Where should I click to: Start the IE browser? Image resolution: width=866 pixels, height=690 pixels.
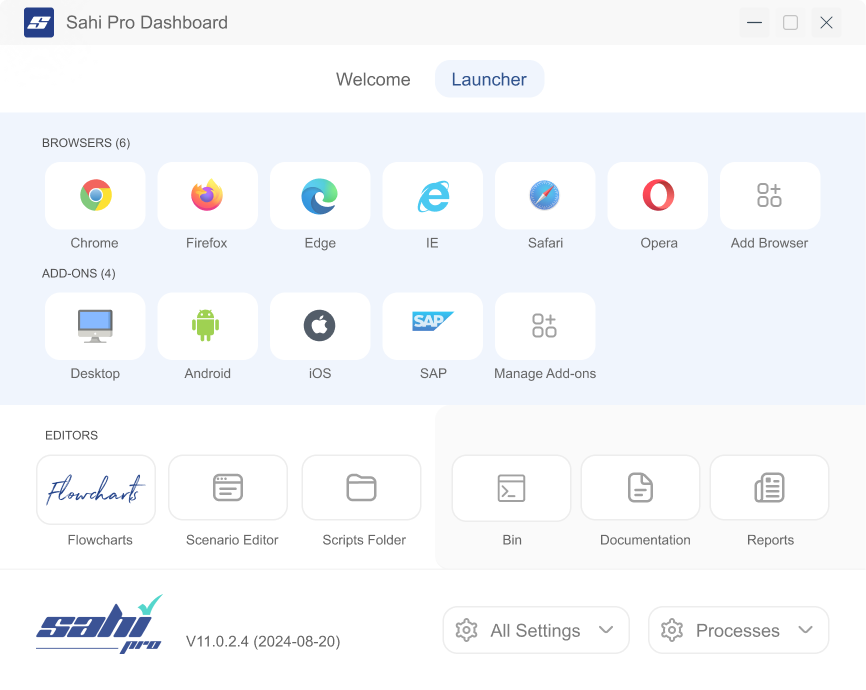click(x=432, y=196)
